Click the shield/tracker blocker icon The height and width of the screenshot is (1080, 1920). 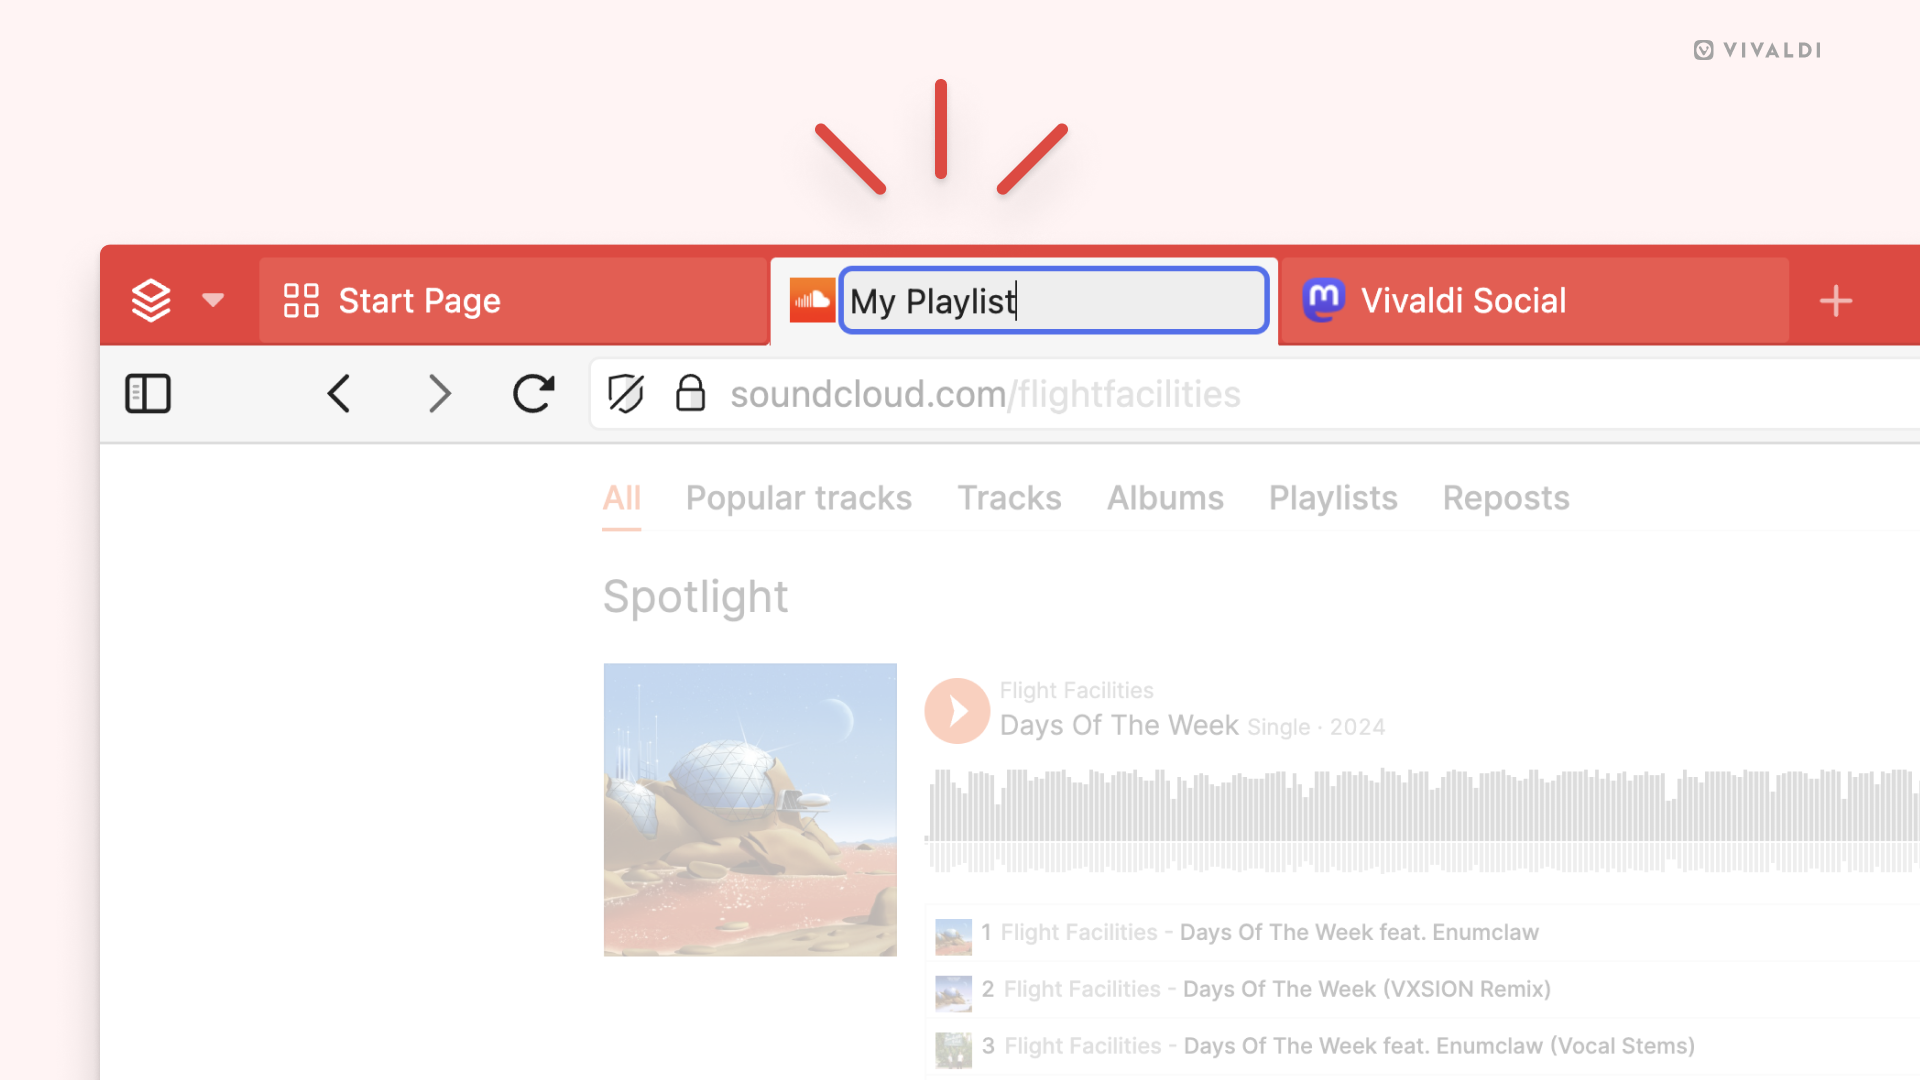click(625, 393)
